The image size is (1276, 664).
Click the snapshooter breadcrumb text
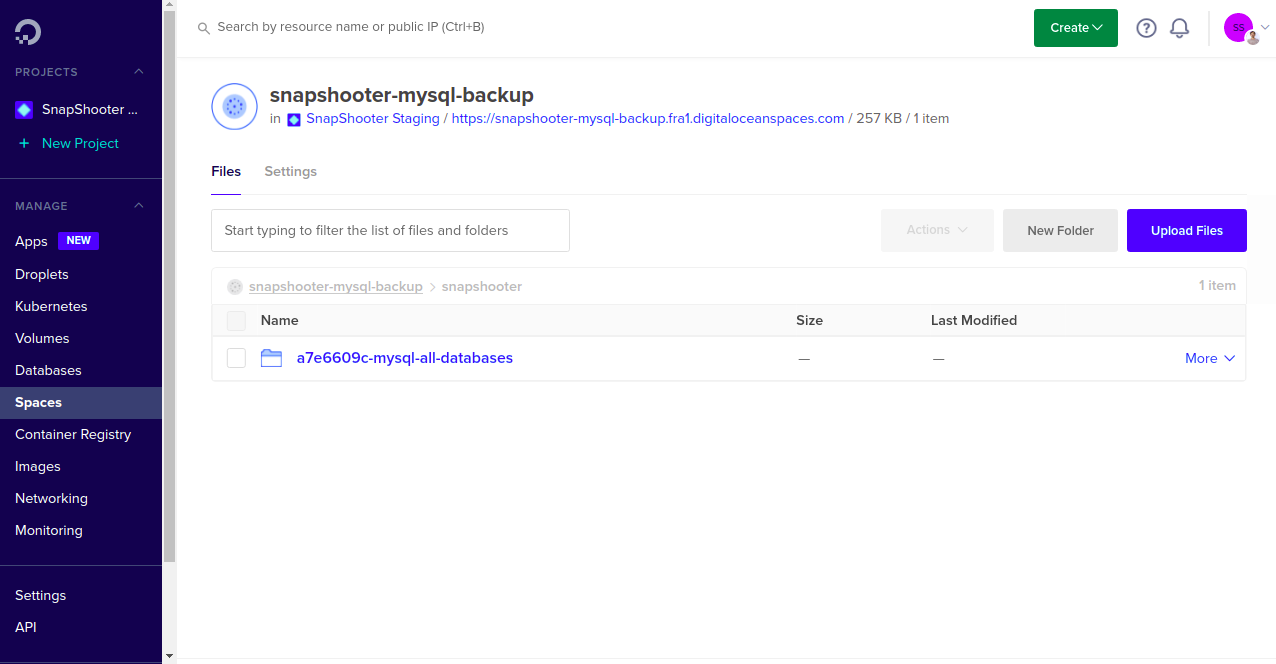pyautogui.click(x=482, y=286)
